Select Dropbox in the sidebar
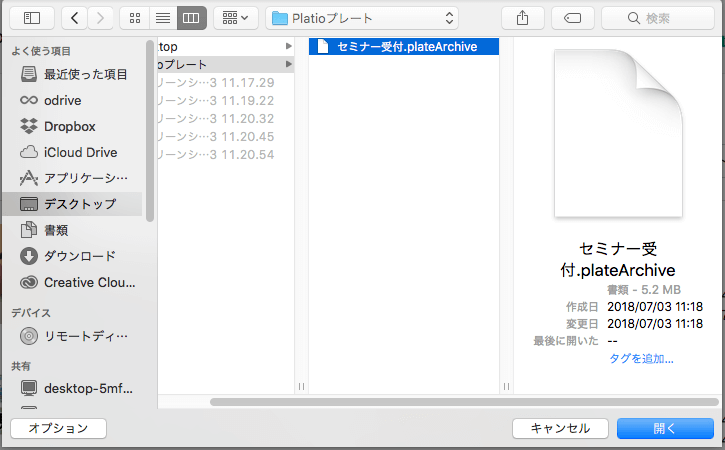This screenshot has height=450, width=725. (69, 126)
